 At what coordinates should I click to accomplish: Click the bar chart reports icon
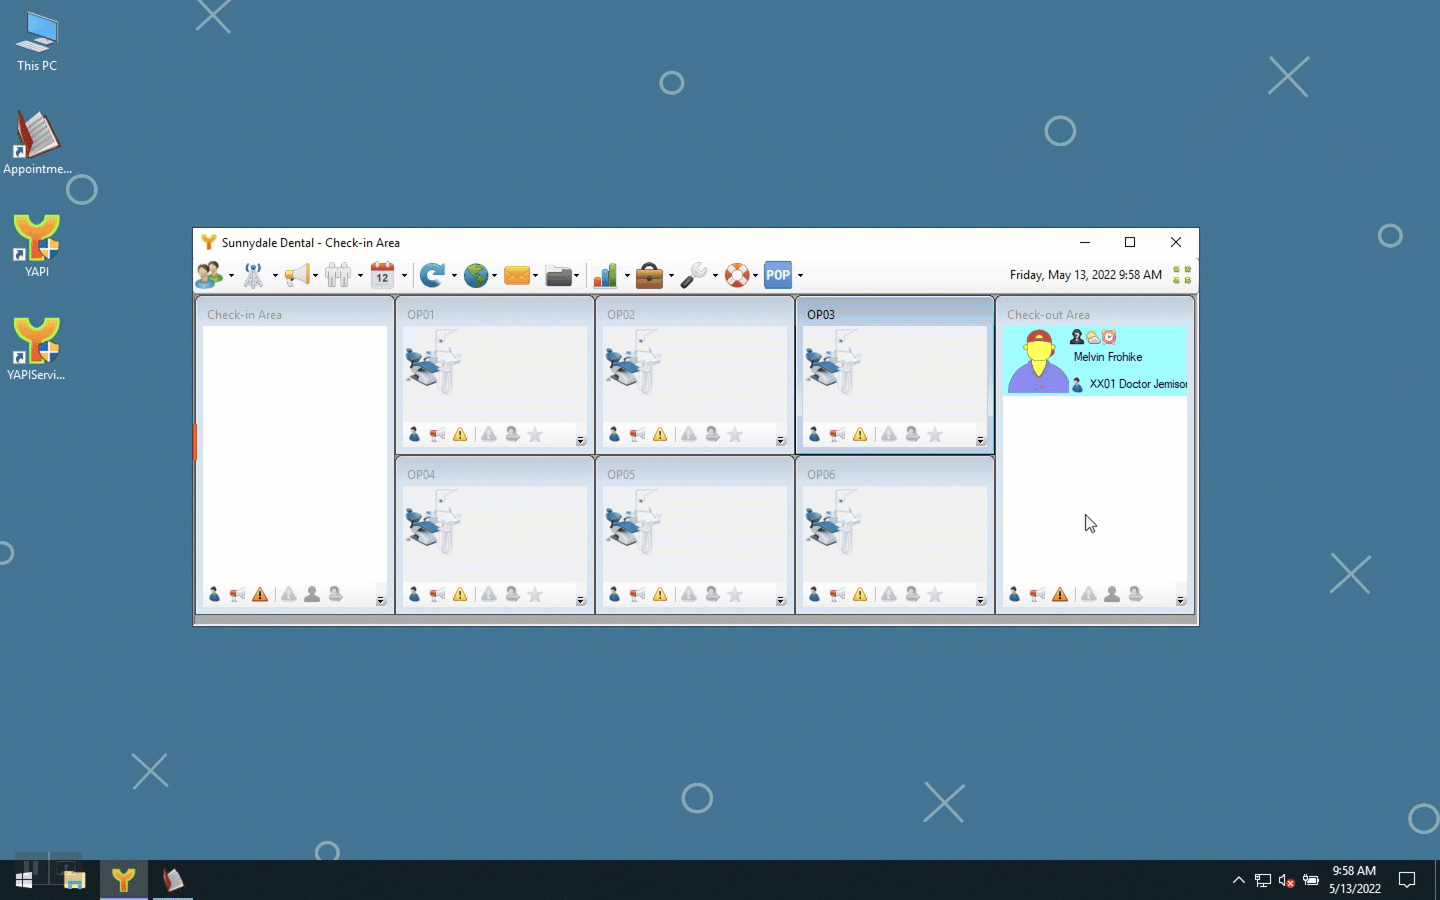point(605,275)
